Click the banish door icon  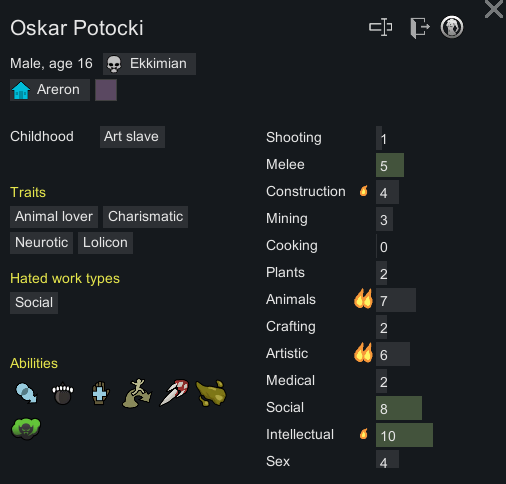[x=420, y=28]
